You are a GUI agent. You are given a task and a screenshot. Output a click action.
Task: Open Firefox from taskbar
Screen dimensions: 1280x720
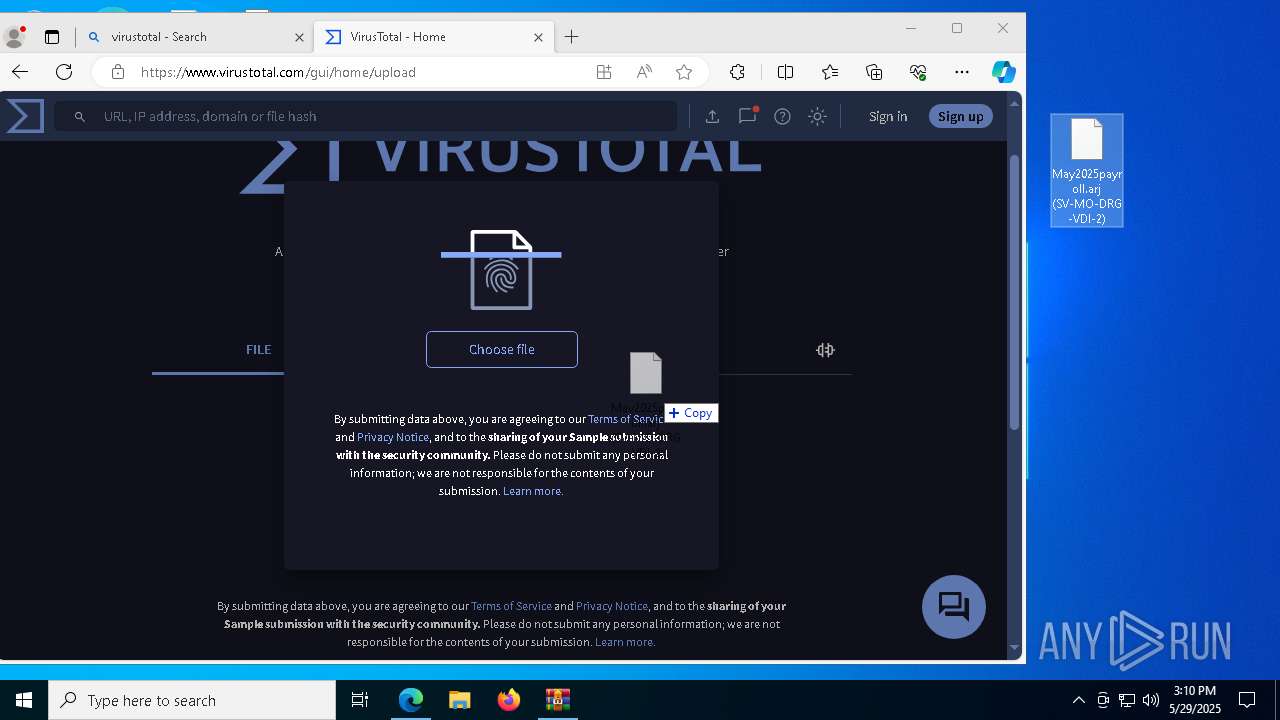[x=508, y=700]
